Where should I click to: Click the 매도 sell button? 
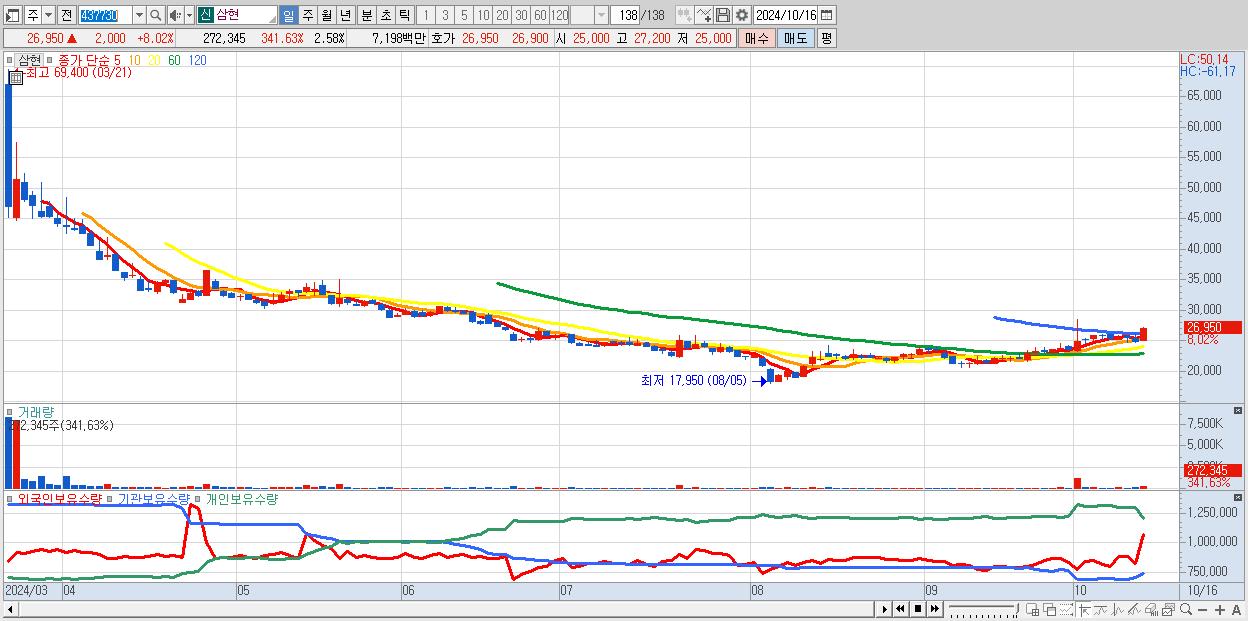tap(796, 38)
